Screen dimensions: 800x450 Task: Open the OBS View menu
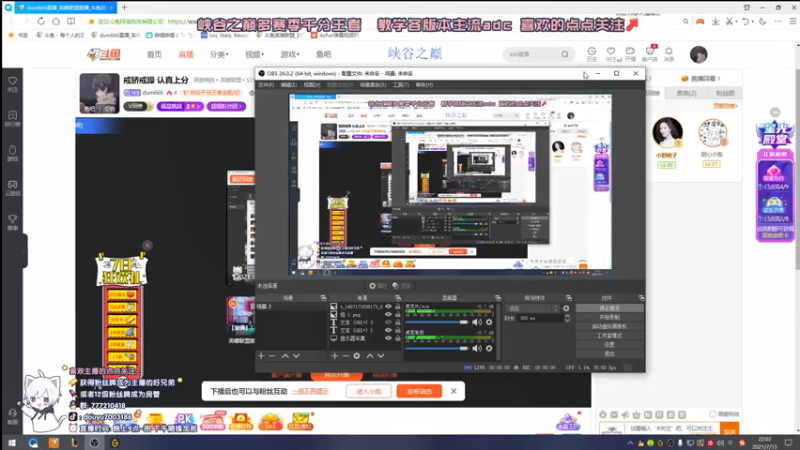(311, 85)
